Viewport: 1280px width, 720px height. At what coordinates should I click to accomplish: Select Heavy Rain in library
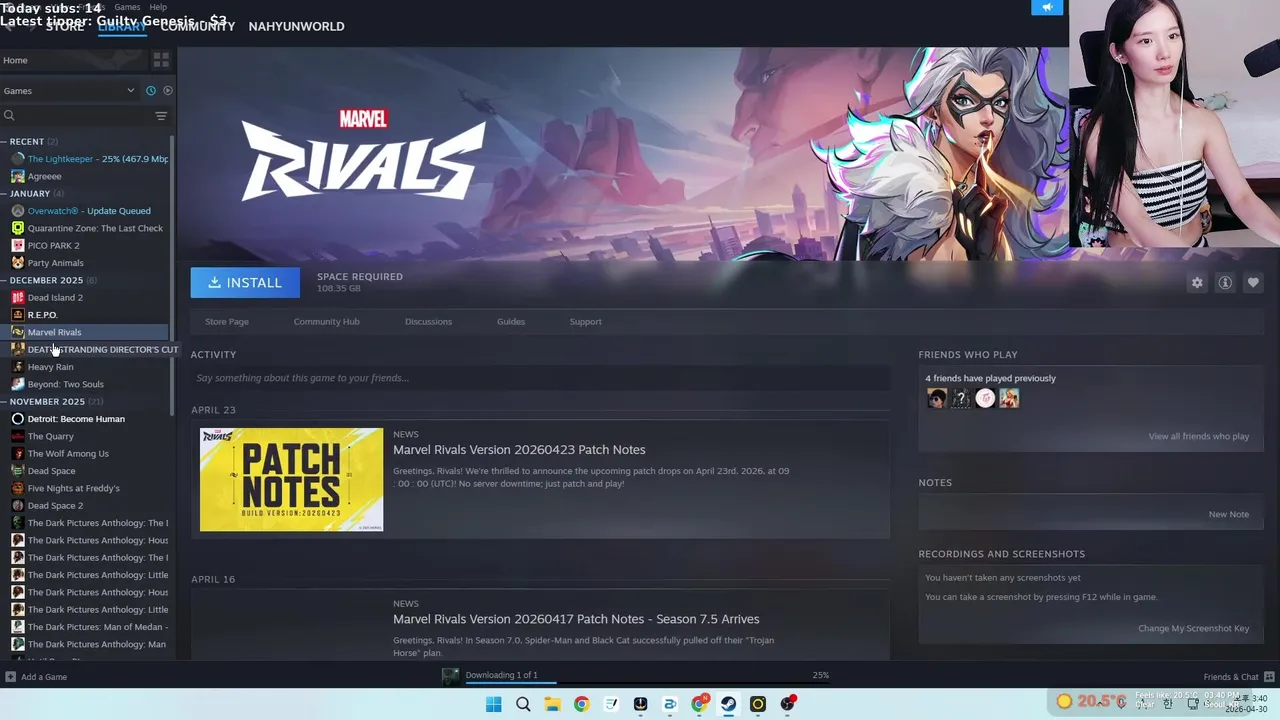pos(50,367)
